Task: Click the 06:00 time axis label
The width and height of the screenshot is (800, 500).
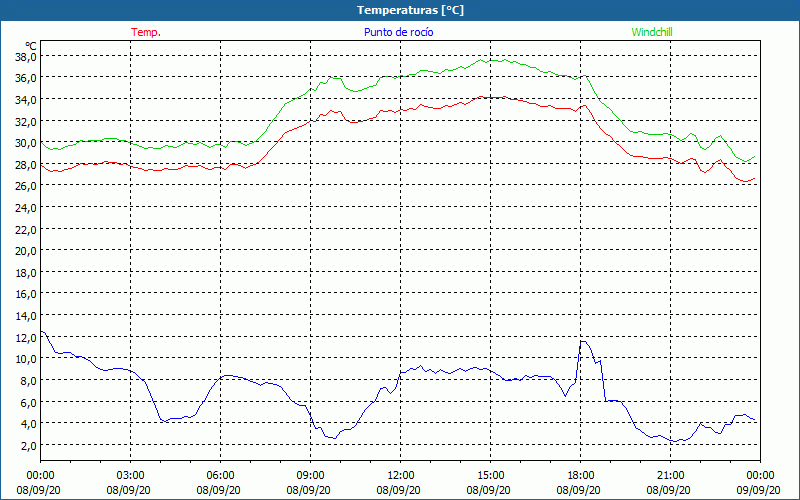Action: click(x=220, y=476)
